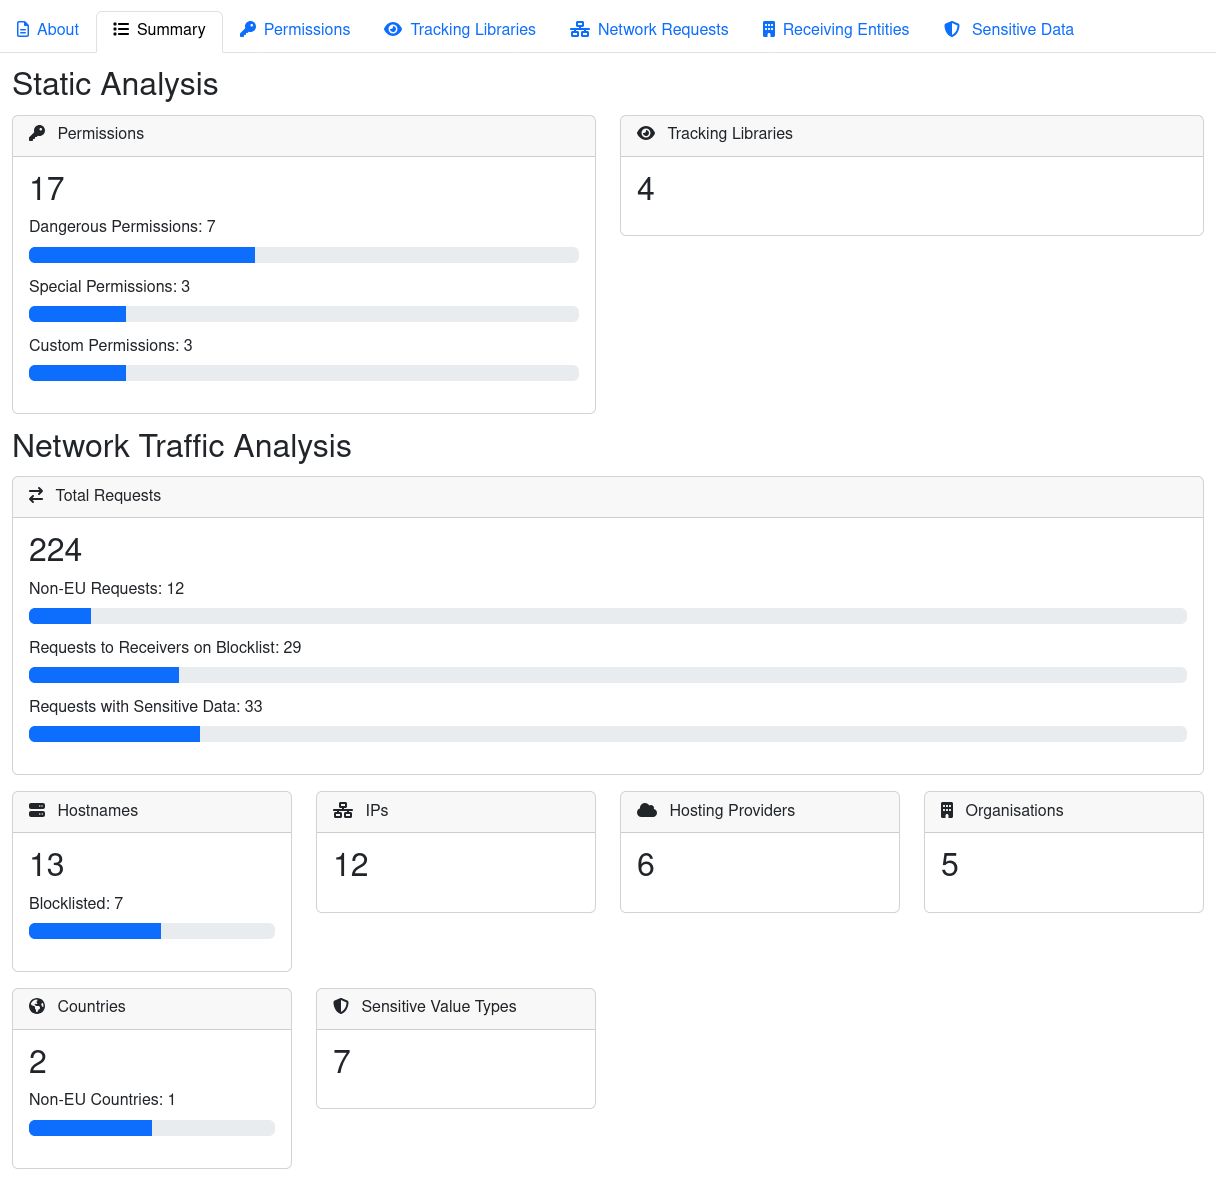Click the eye icon in Tracking Libraries card
1216x1182 pixels.
coord(646,133)
